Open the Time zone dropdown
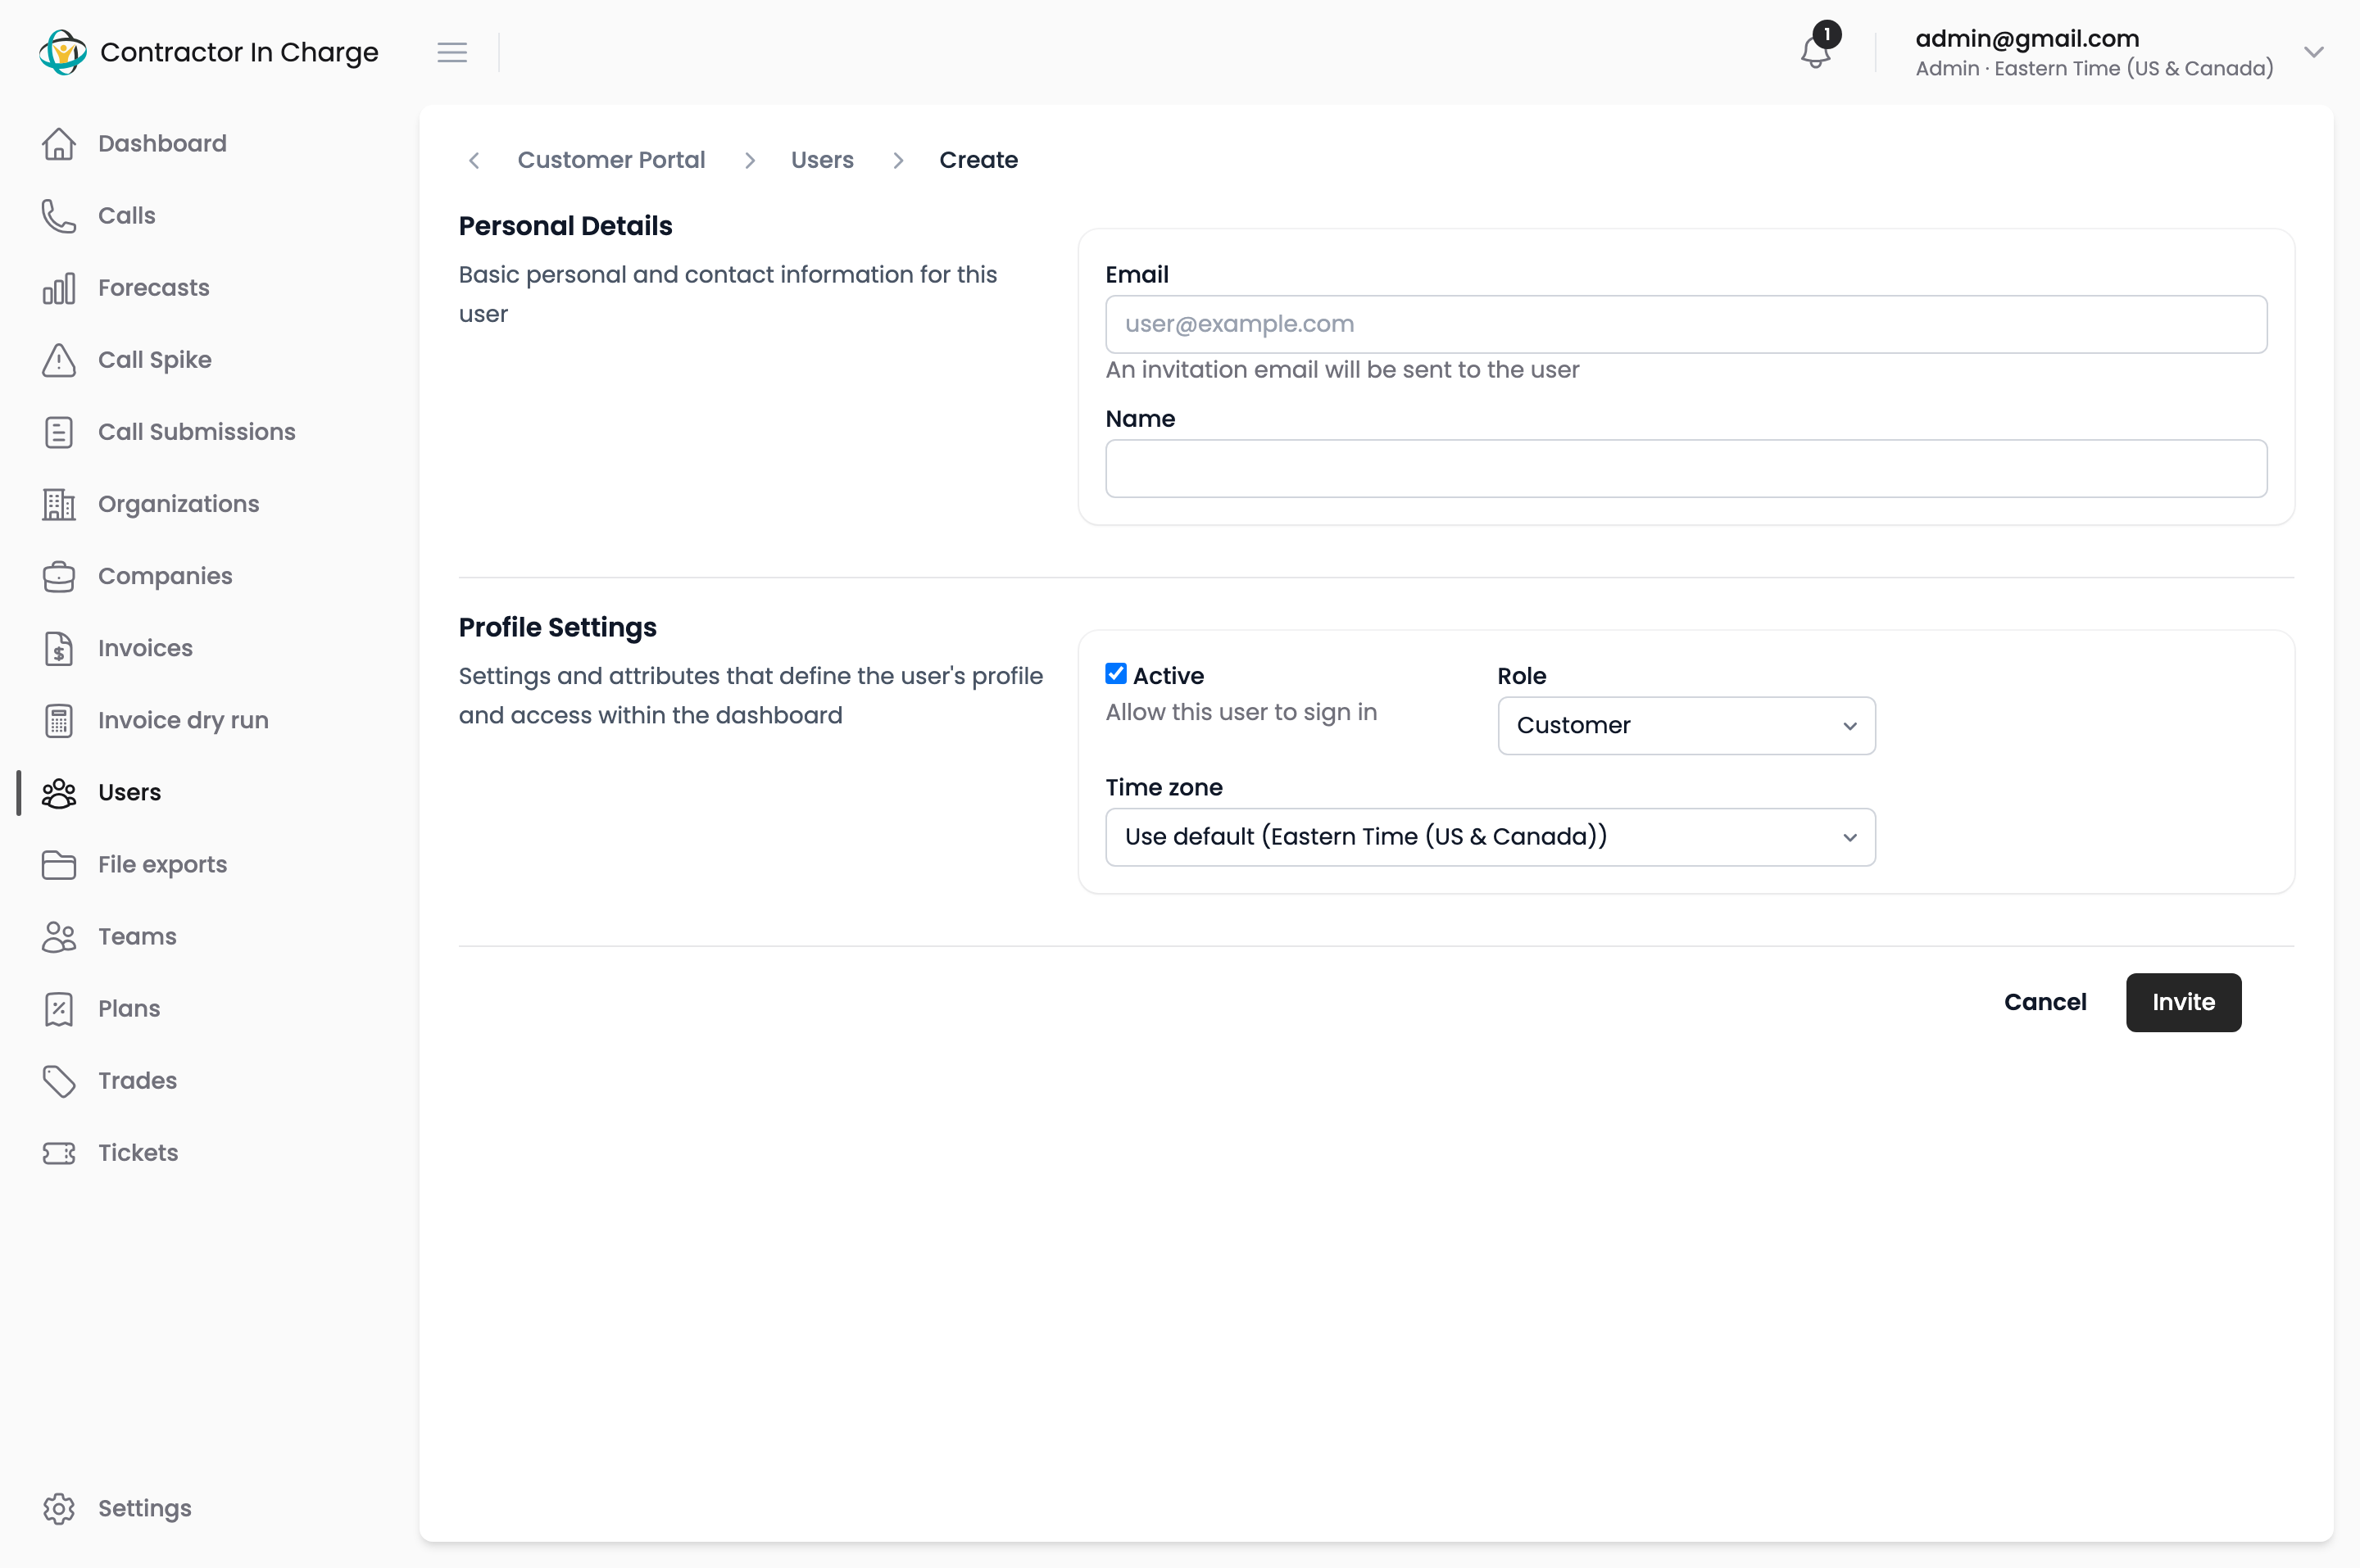This screenshot has height=1568, width=2360. pyautogui.click(x=1490, y=837)
